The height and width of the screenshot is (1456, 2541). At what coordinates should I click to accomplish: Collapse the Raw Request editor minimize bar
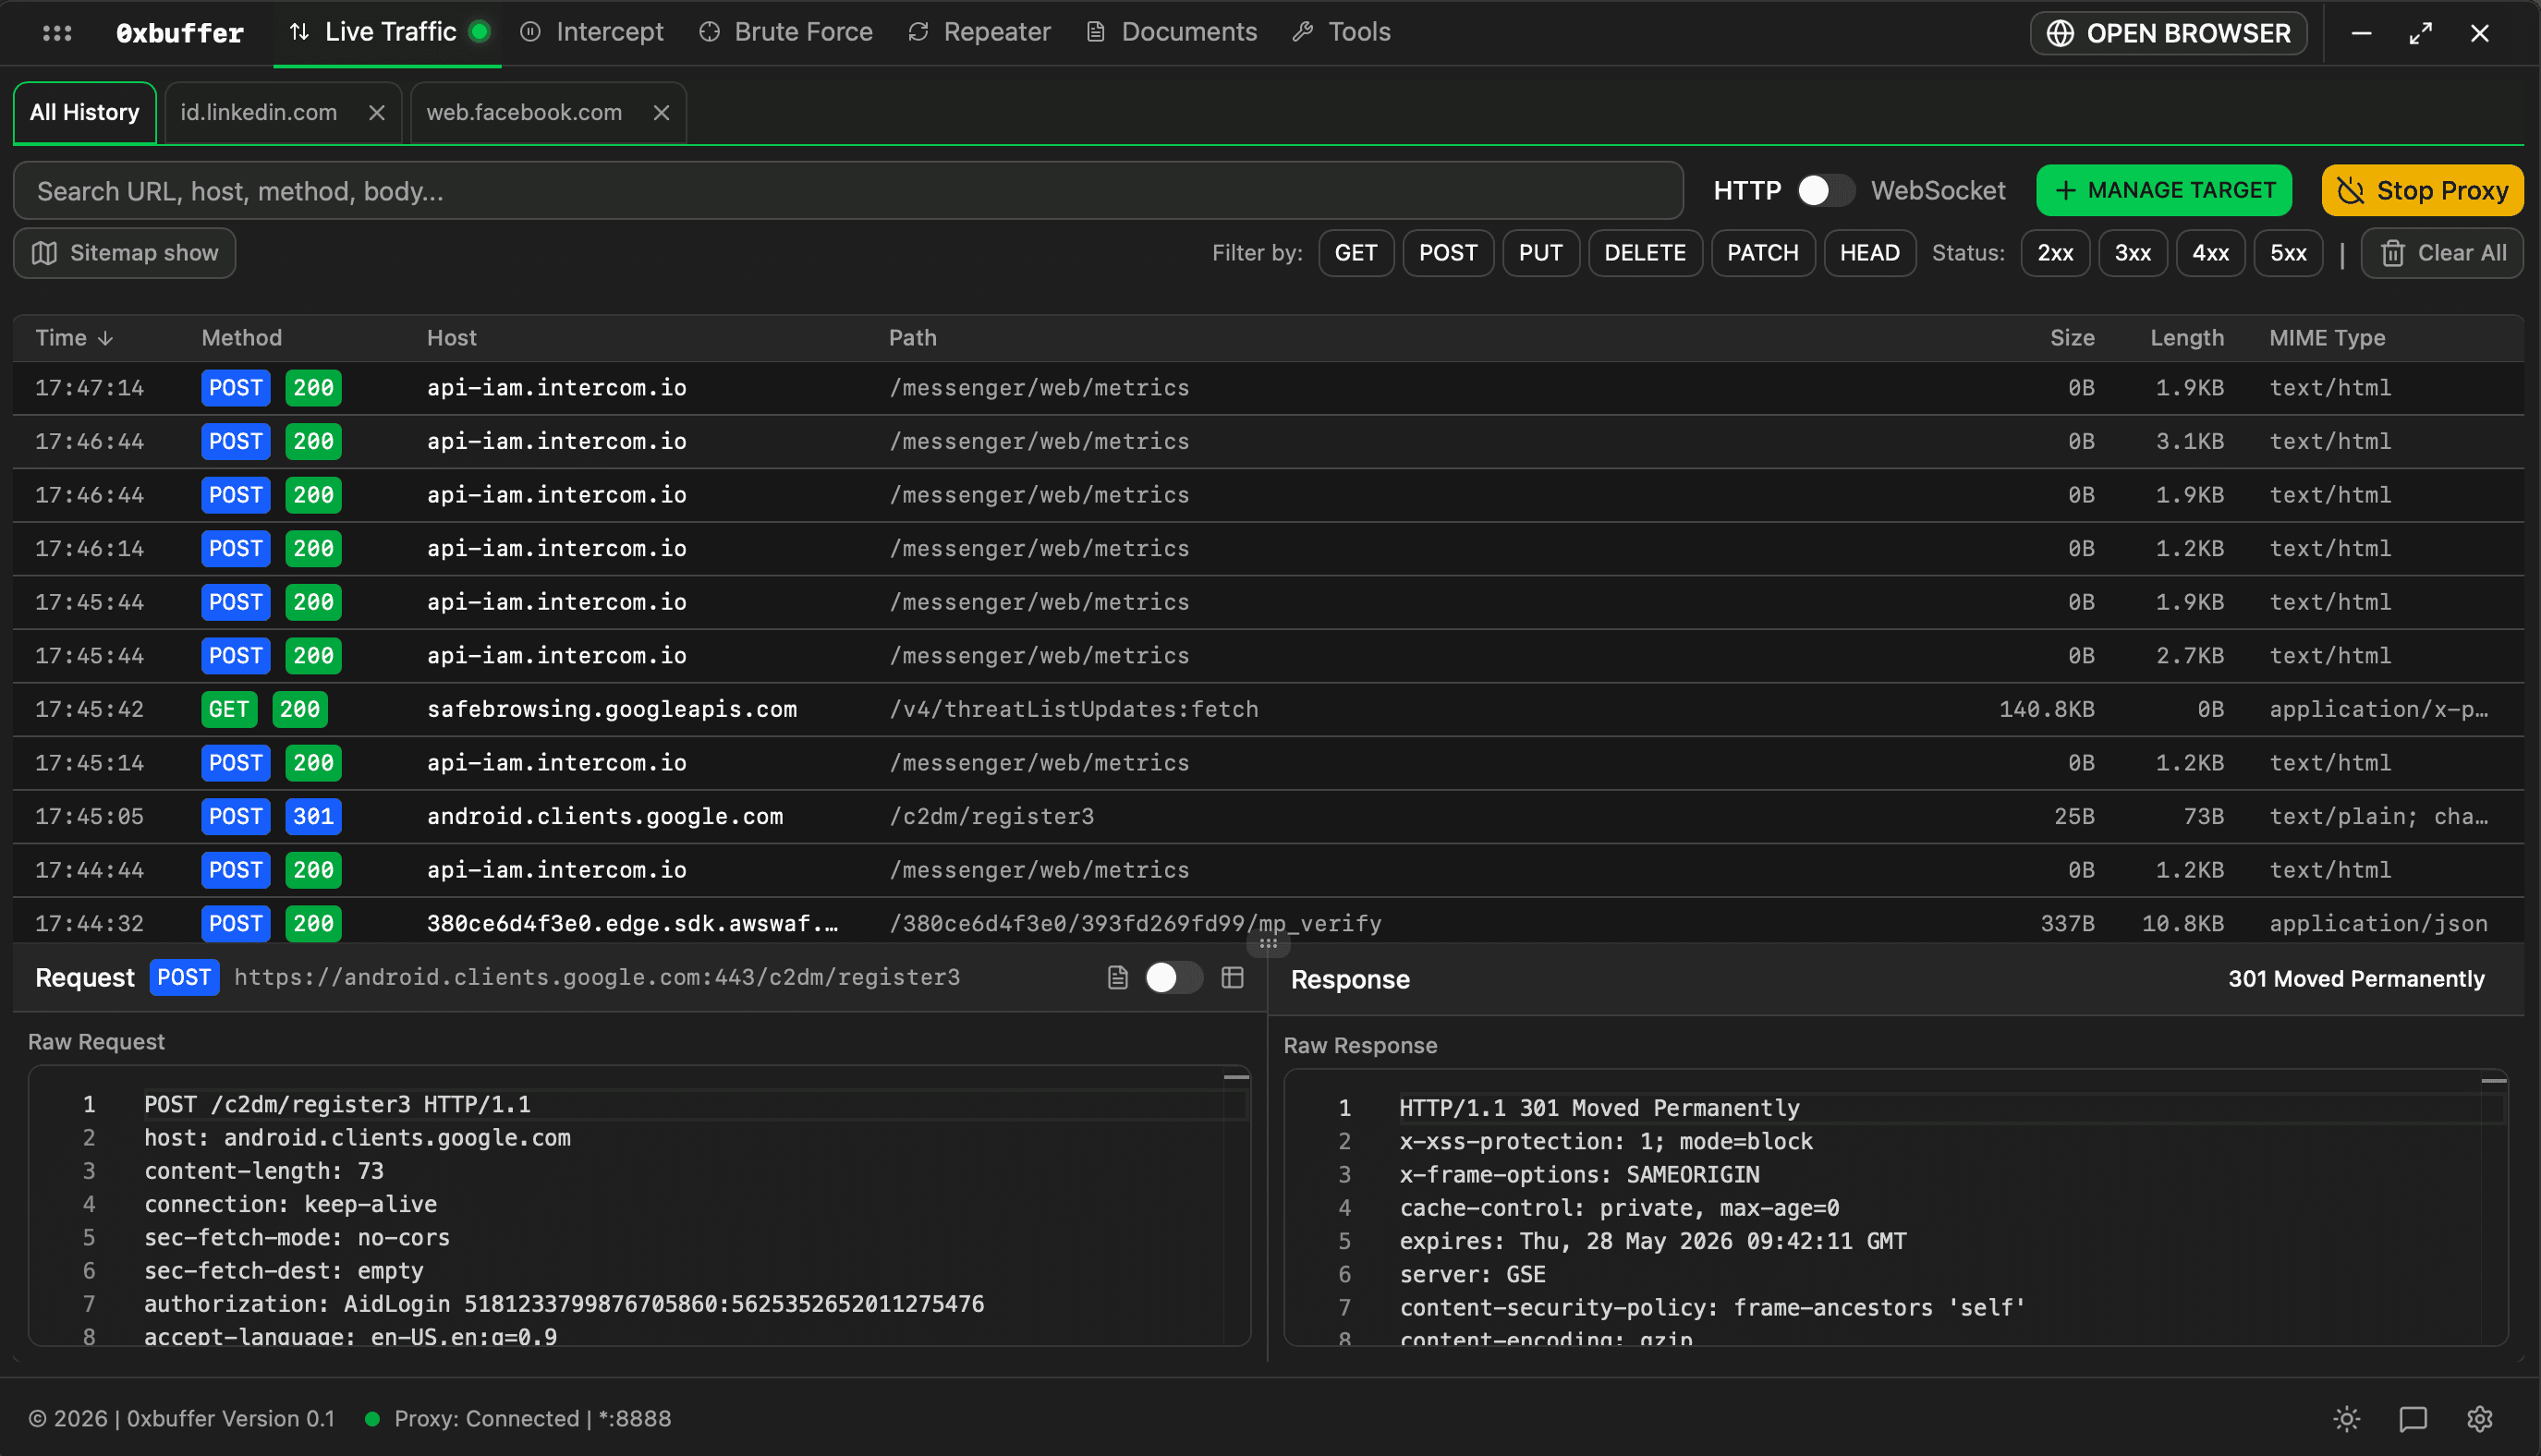(x=1237, y=1077)
